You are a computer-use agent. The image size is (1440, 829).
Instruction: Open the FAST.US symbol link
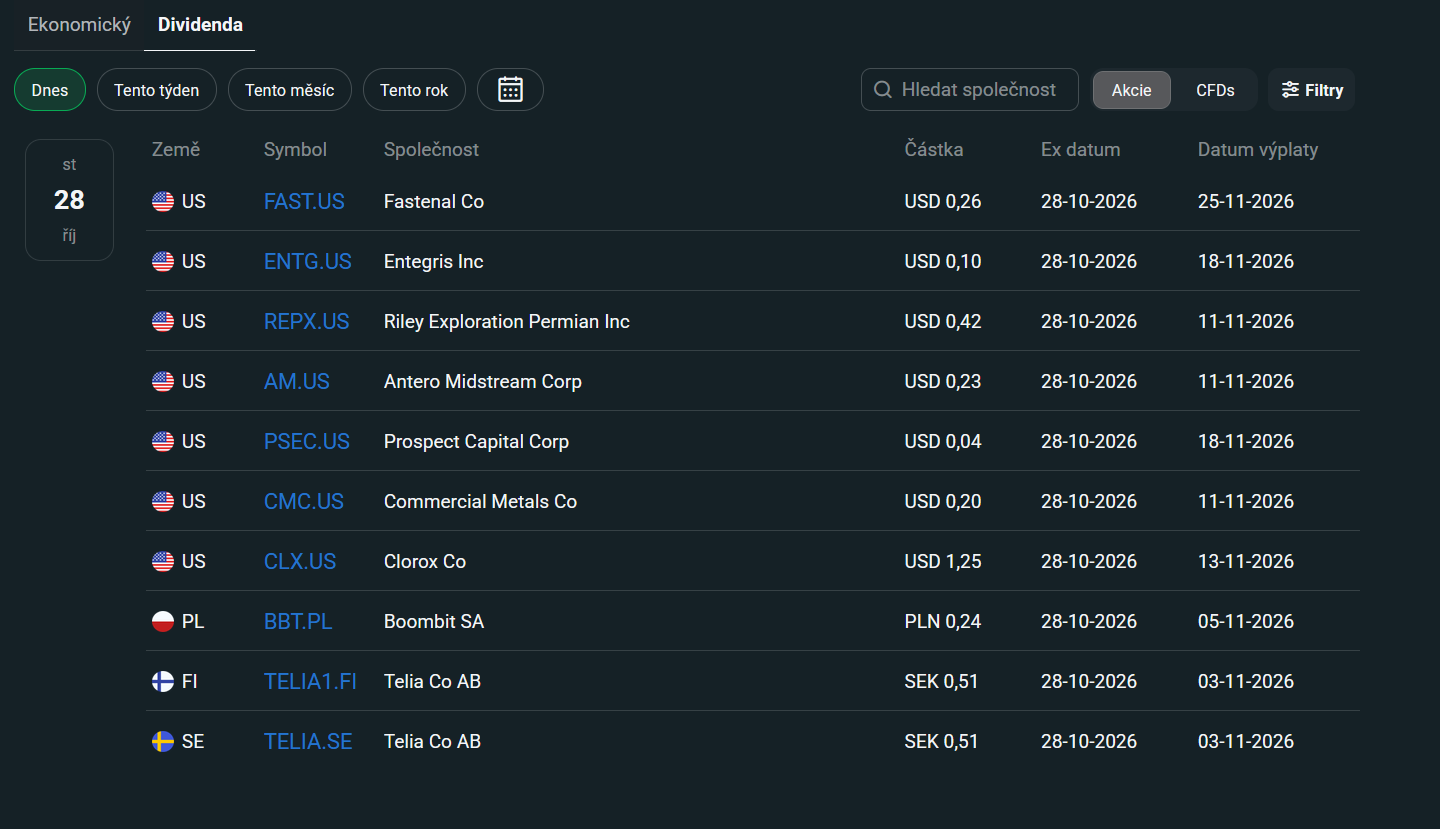coord(304,202)
